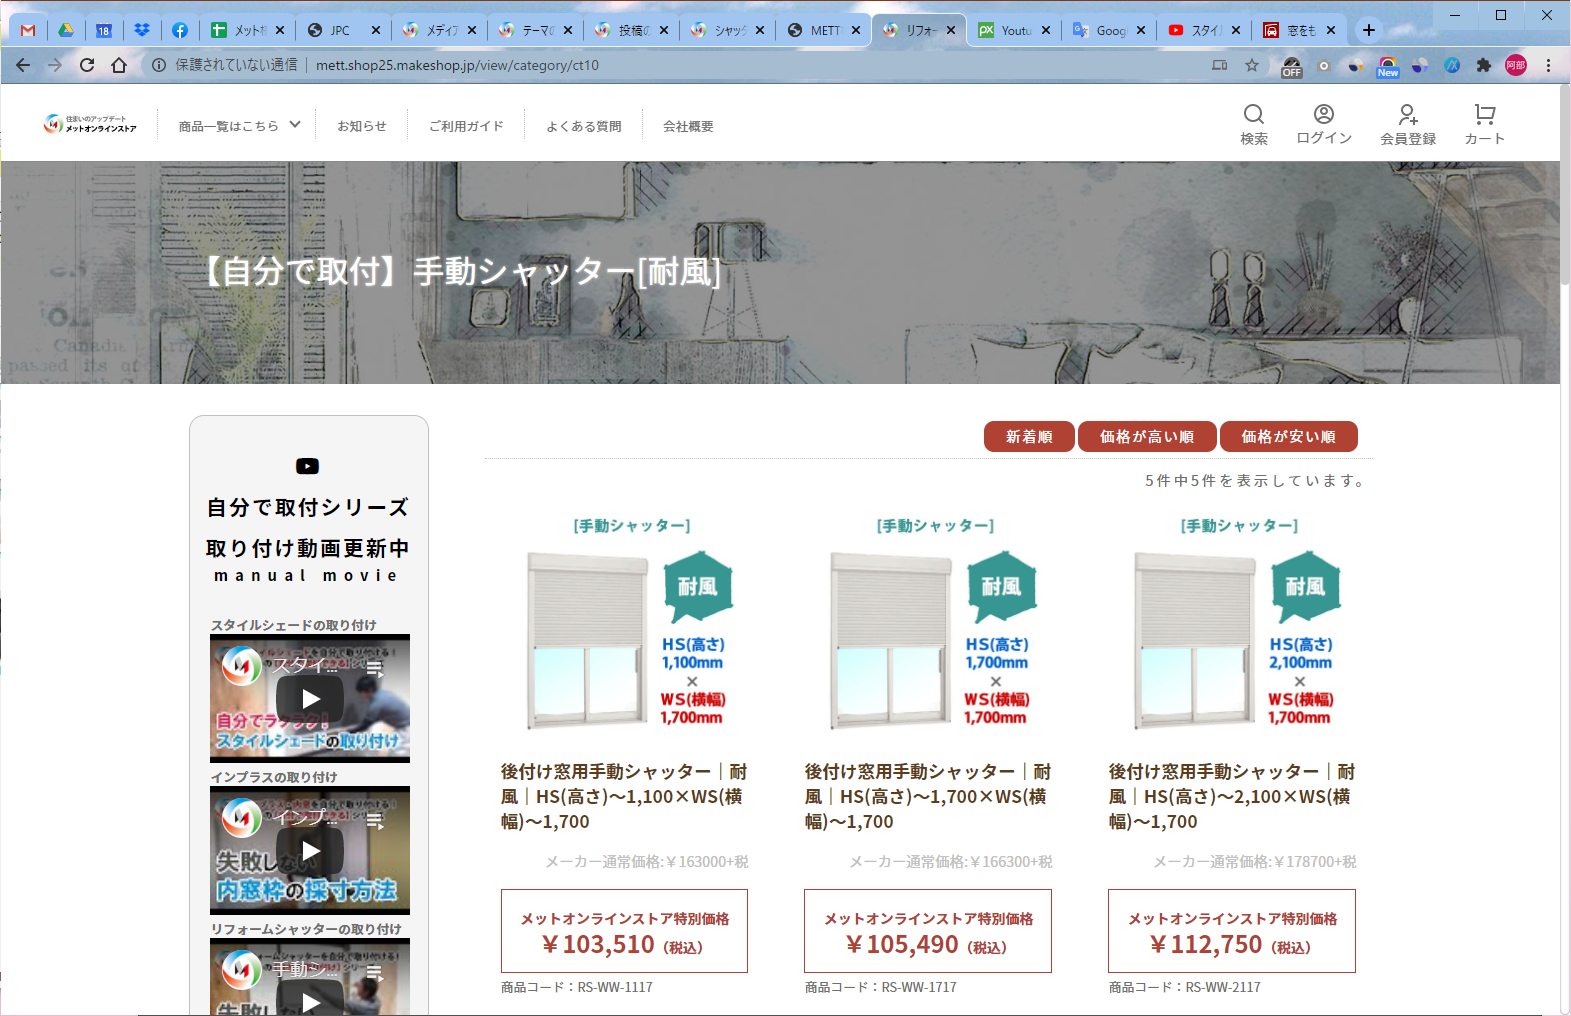Screen dimensions: 1571x1016
Task: Click the browser reload button
Action: 87,65
